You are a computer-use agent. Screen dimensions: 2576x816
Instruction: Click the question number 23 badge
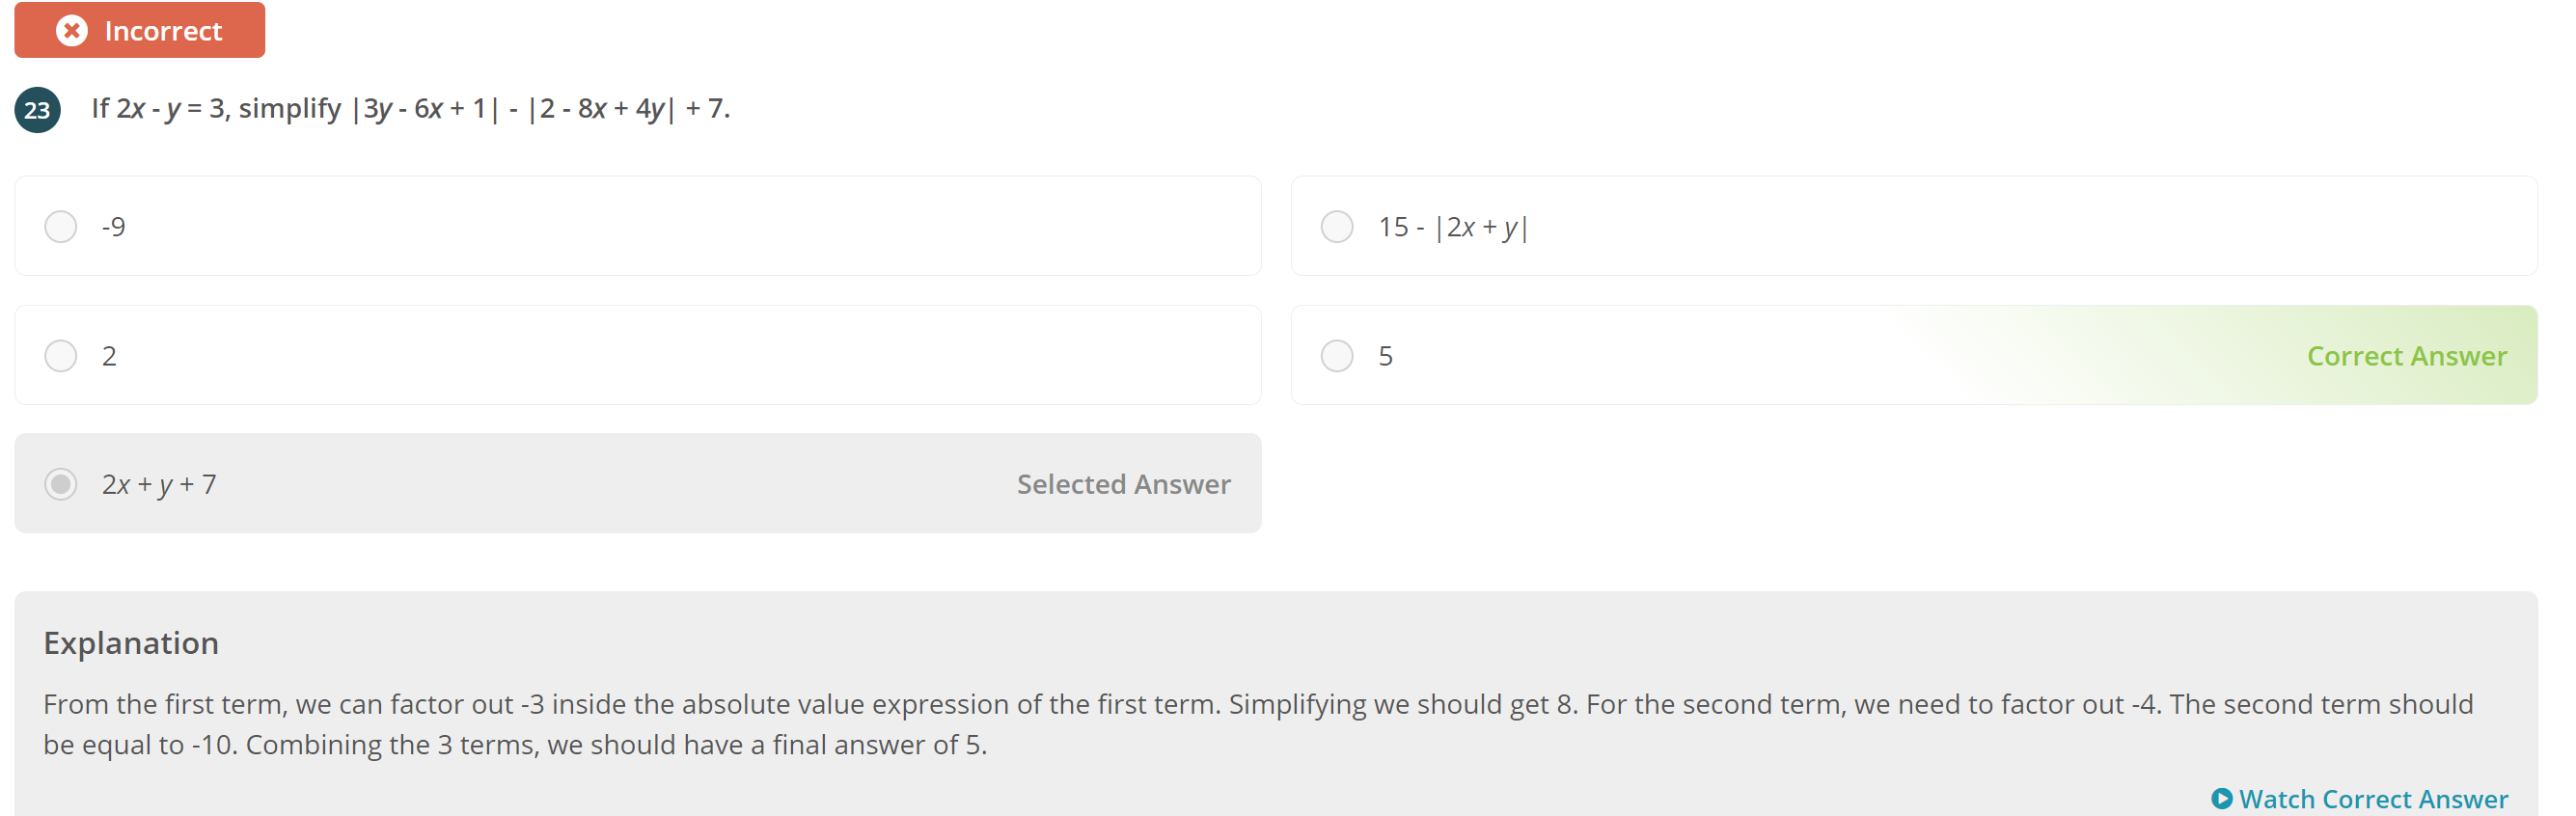click(x=37, y=110)
